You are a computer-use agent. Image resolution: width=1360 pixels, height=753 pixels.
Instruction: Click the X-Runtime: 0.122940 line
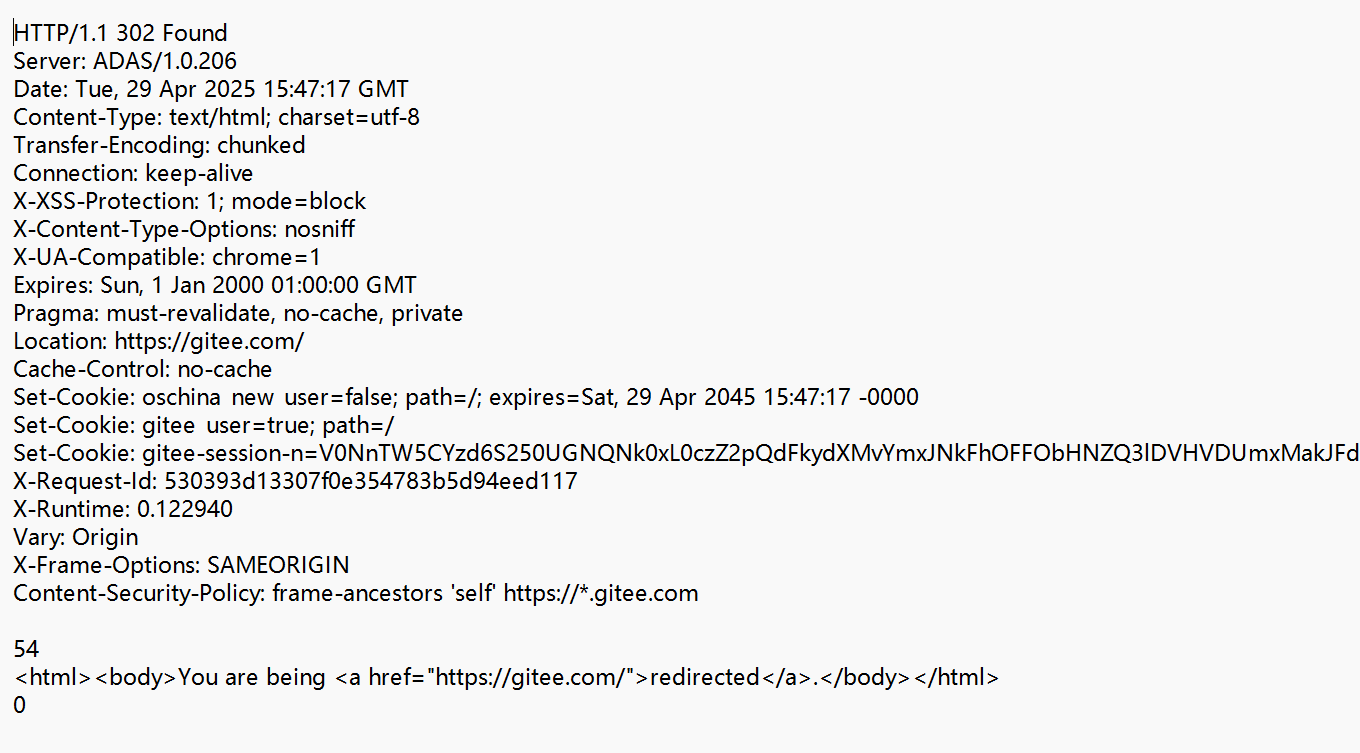123,509
